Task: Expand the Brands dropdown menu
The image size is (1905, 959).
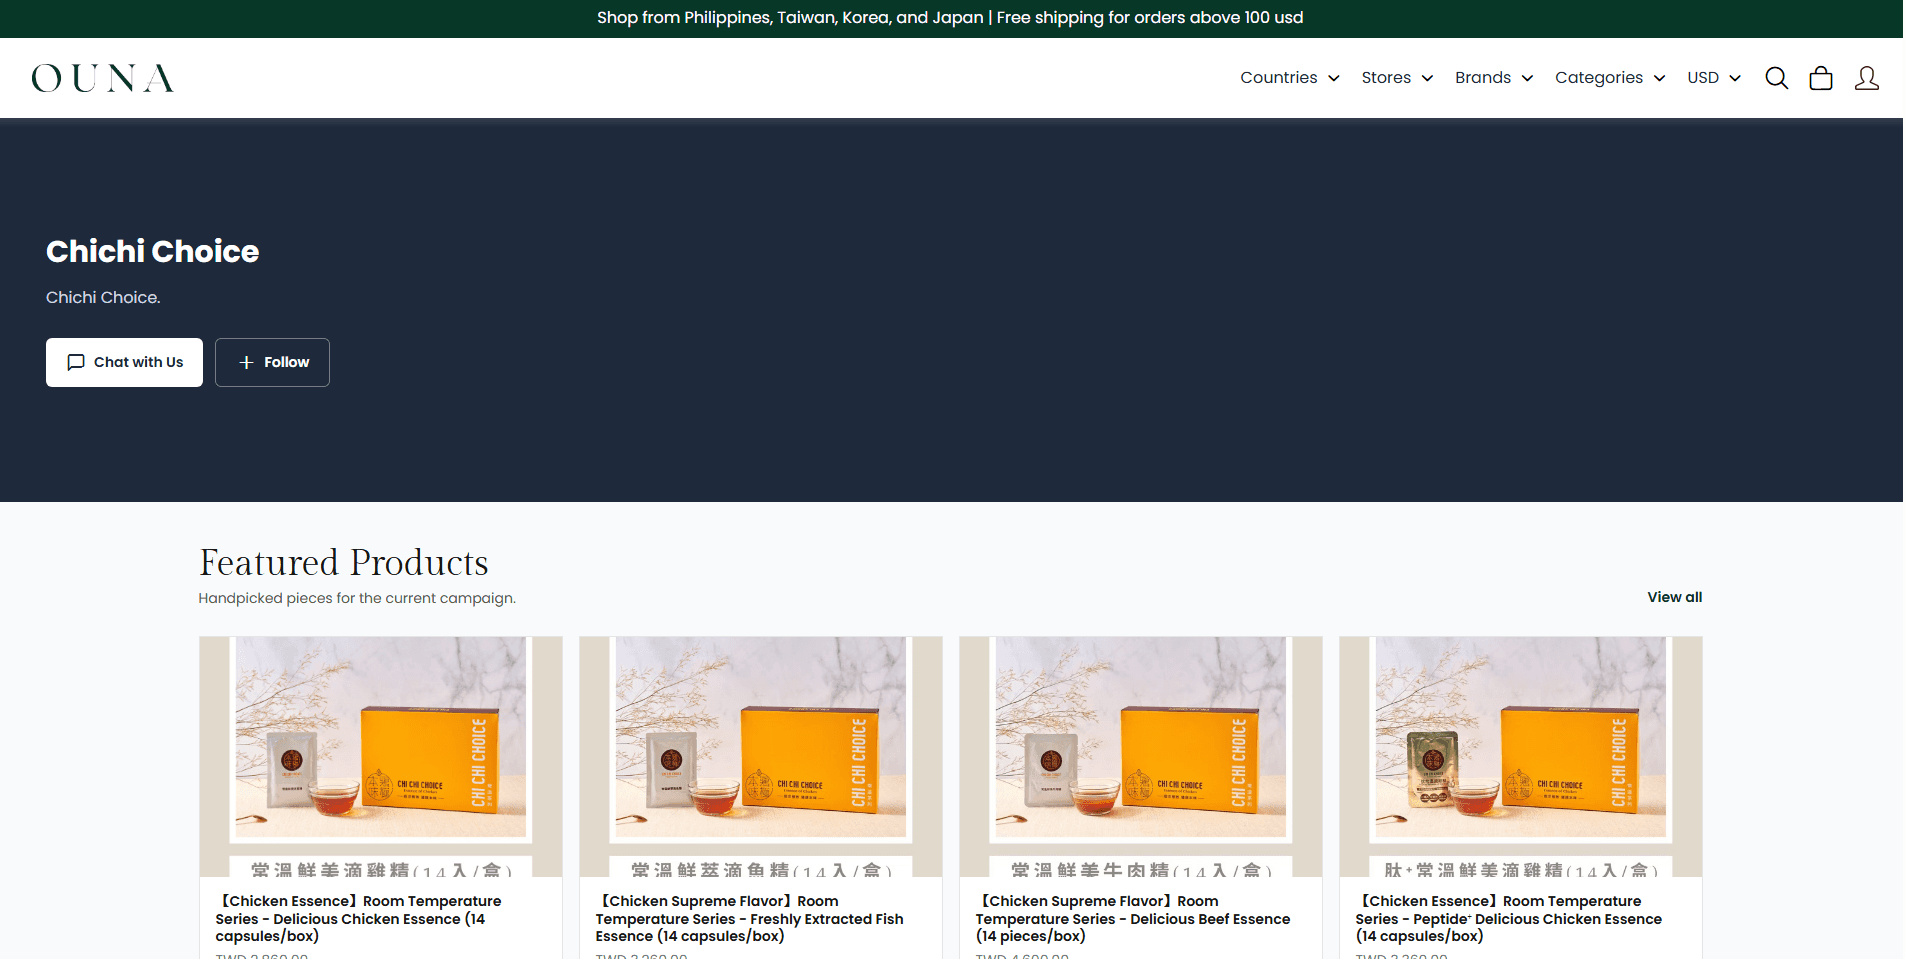Action: [1494, 78]
